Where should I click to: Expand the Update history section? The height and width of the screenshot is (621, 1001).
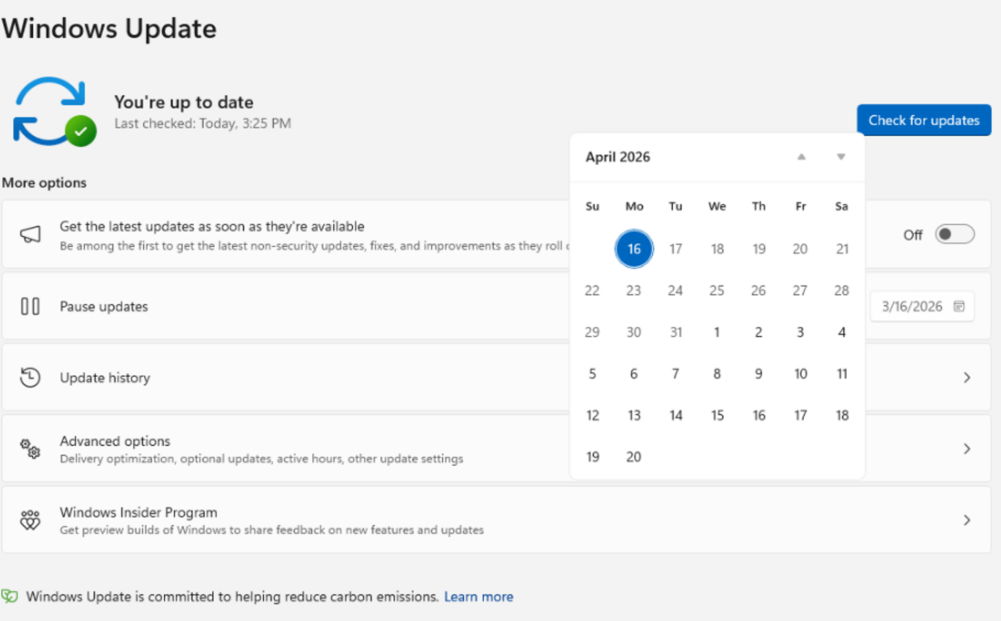tap(966, 377)
